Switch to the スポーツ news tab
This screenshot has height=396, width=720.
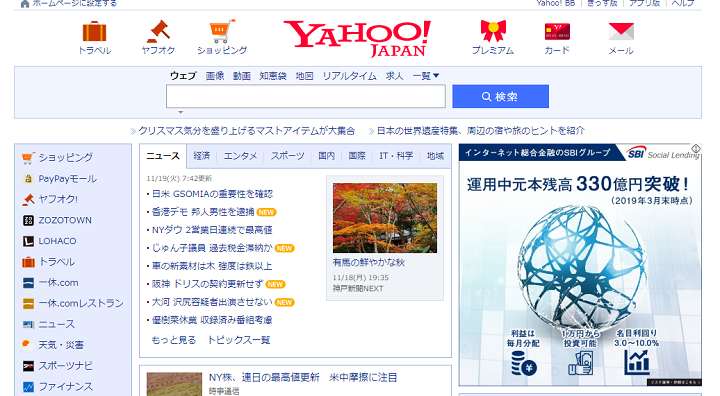tap(287, 156)
